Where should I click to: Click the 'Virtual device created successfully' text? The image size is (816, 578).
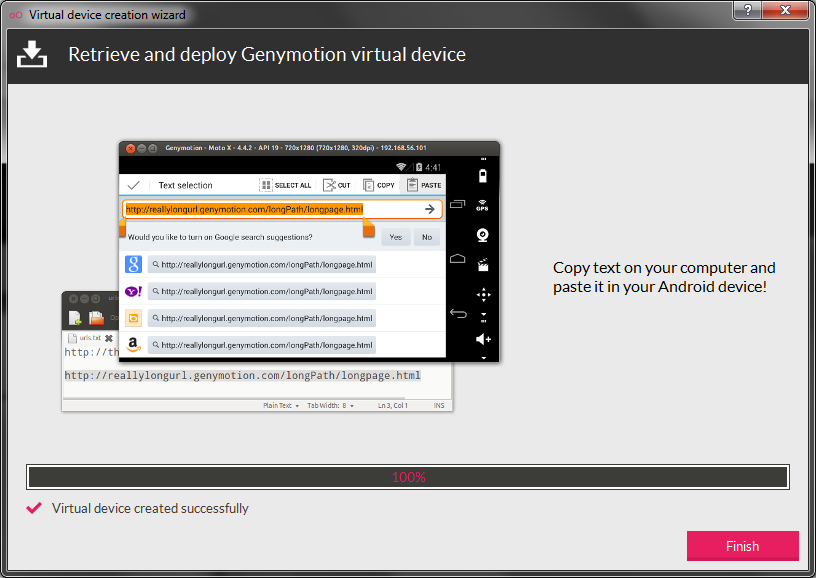150,508
